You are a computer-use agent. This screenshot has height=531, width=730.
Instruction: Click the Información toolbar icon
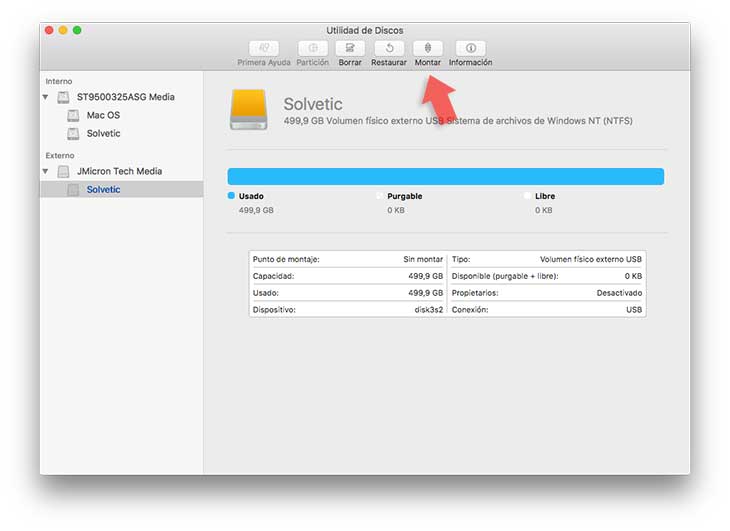click(x=471, y=48)
